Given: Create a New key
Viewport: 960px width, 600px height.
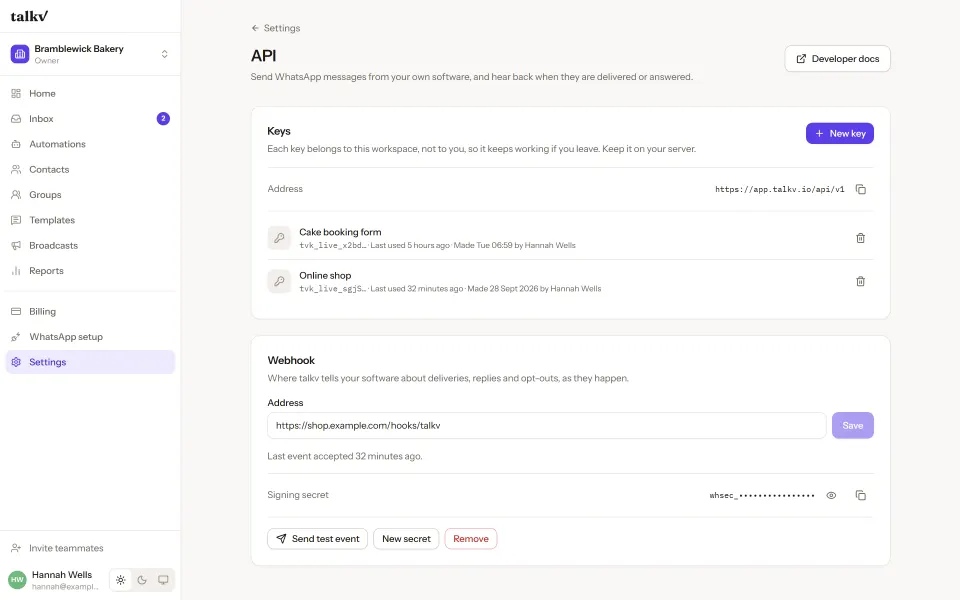Looking at the screenshot, I should coord(839,133).
